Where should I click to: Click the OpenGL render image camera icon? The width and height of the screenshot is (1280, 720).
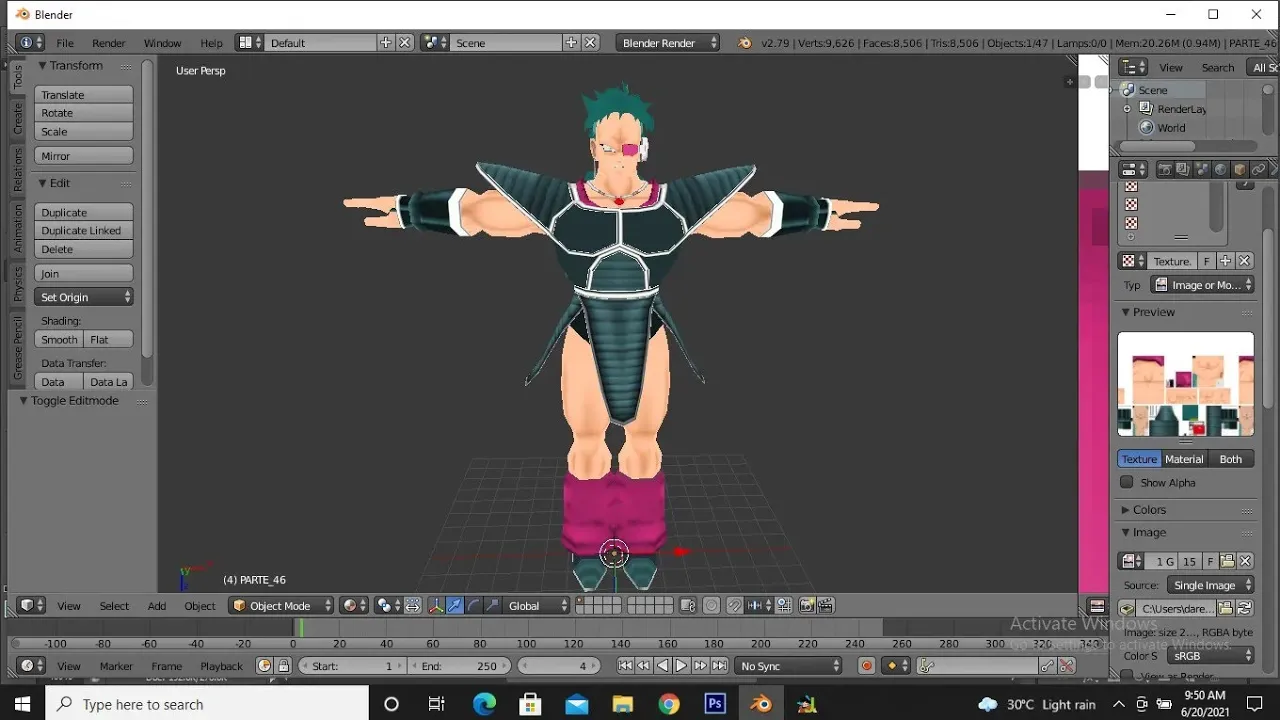[x=805, y=606]
